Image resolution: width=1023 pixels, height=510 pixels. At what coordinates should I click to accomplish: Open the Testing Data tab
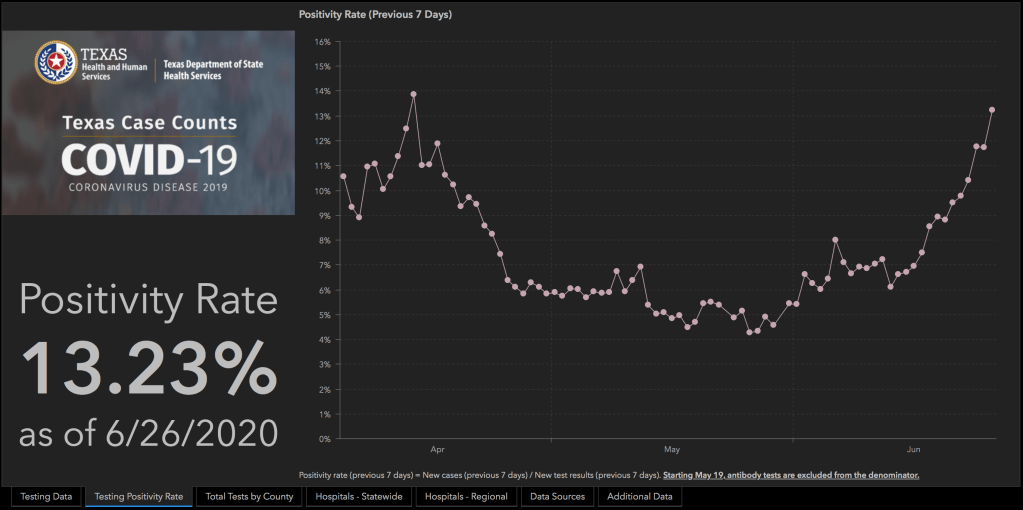point(46,496)
